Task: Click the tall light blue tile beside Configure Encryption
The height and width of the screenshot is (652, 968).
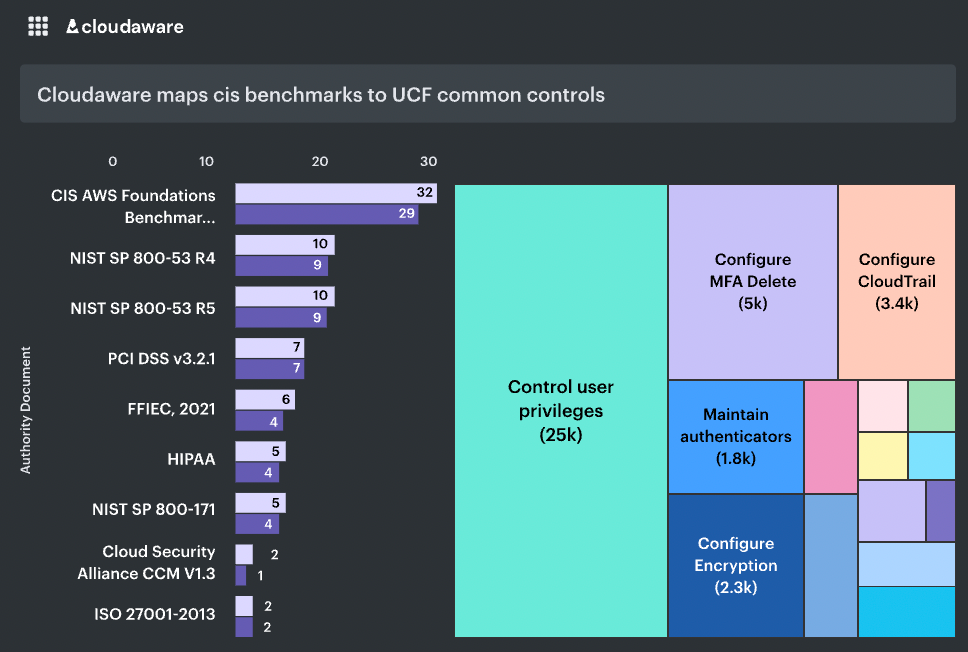Action: 831,566
